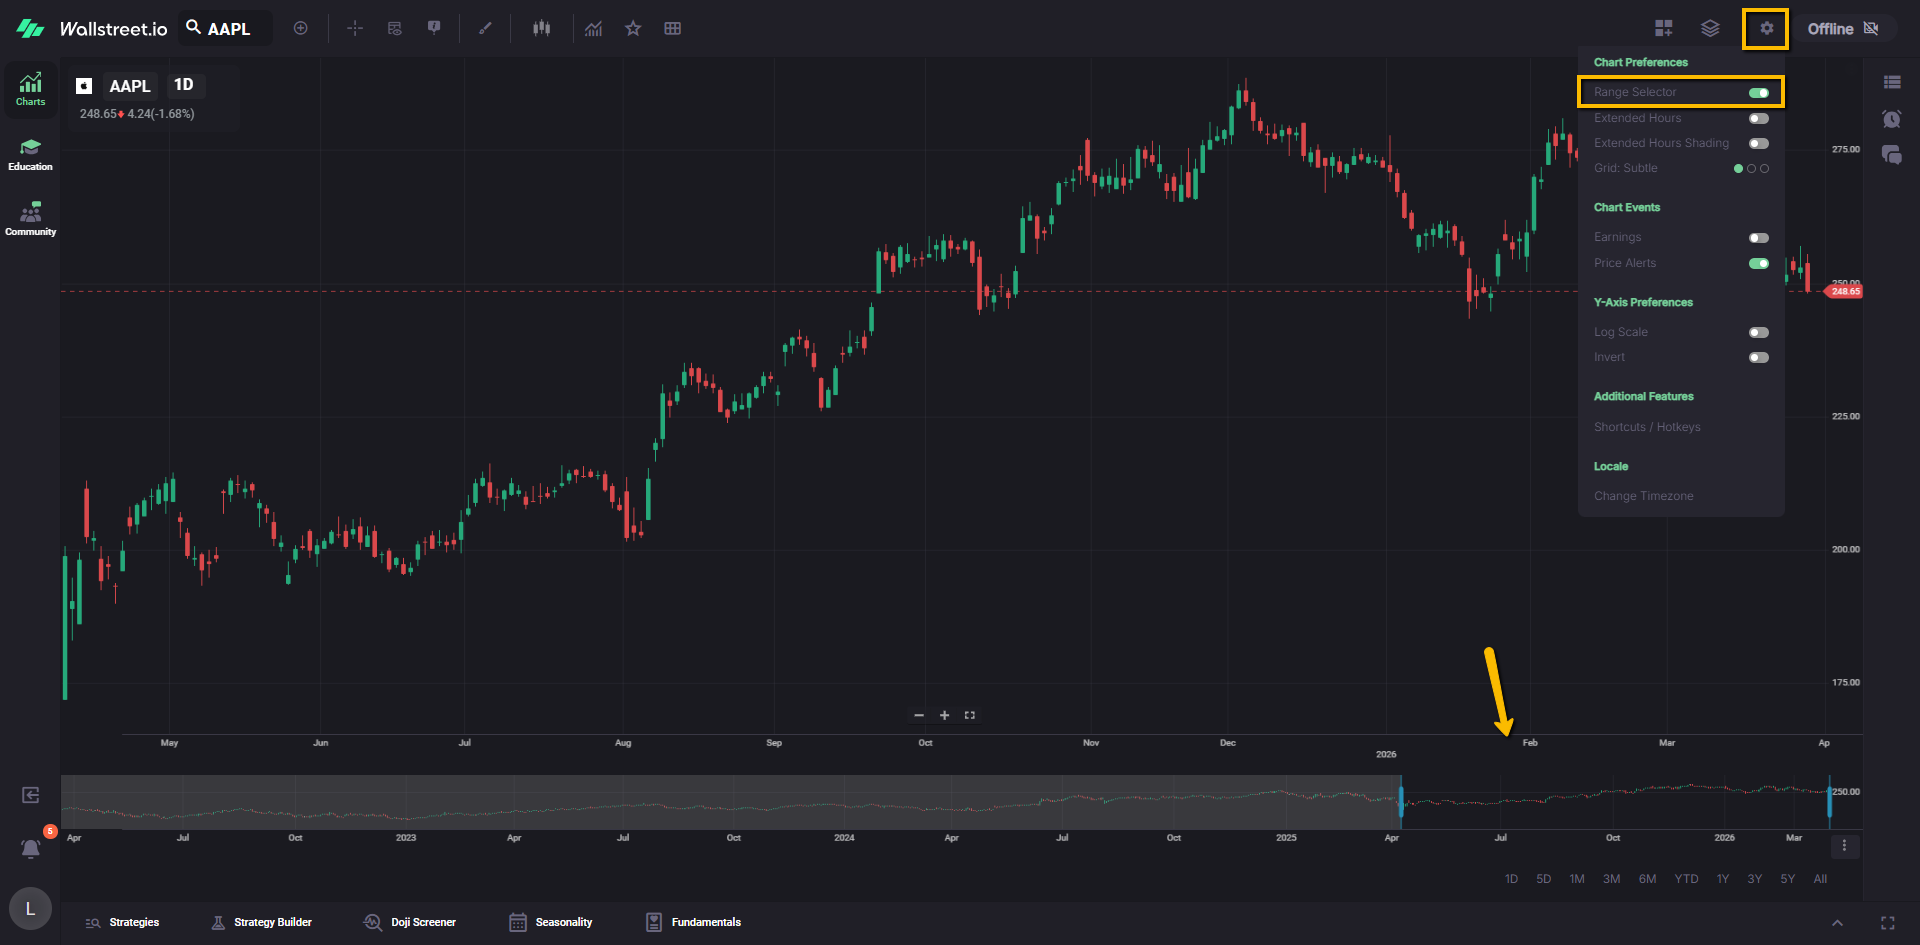The image size is (1920, 945).
Task: Select the candlestick chart type icon
Action: (x=541, y=29)
